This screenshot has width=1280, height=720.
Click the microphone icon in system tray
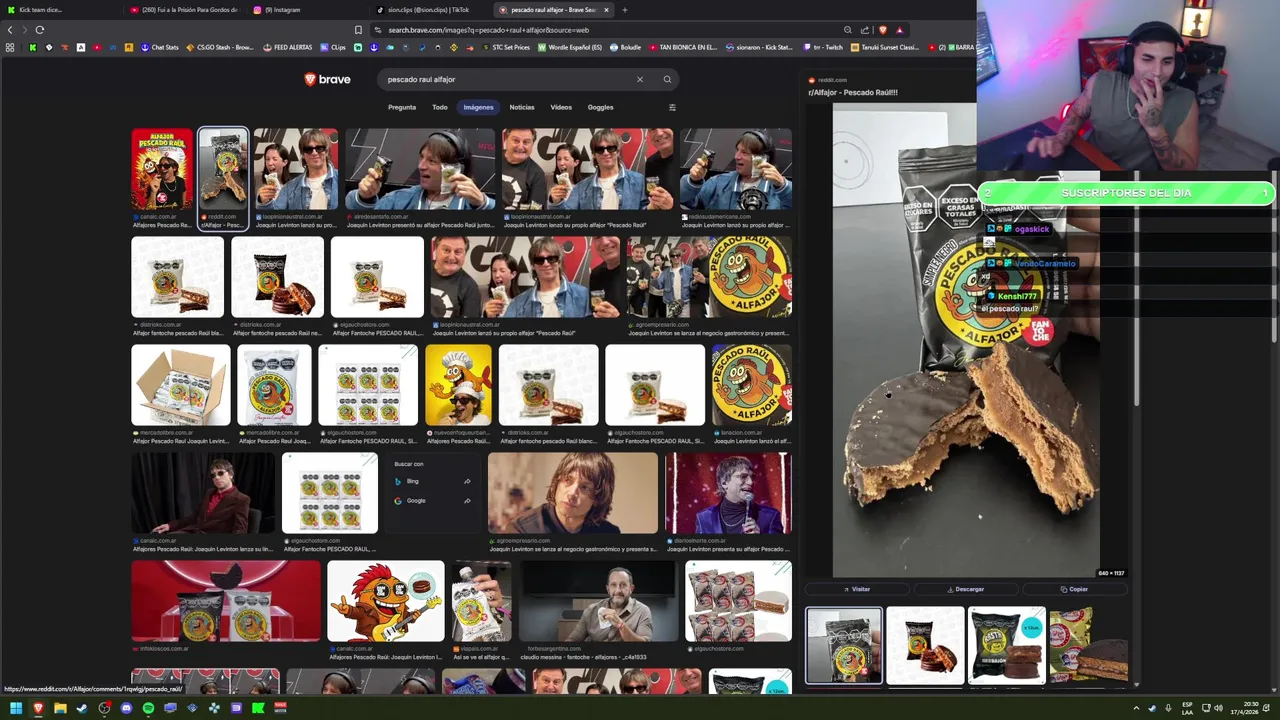(x=1168, y=708)
